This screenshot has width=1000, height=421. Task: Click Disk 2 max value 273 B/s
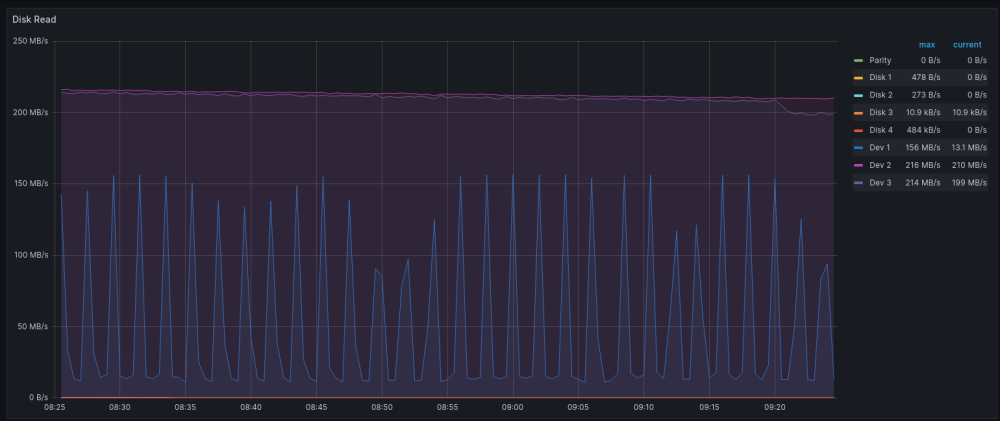click(x=926, y=95)
